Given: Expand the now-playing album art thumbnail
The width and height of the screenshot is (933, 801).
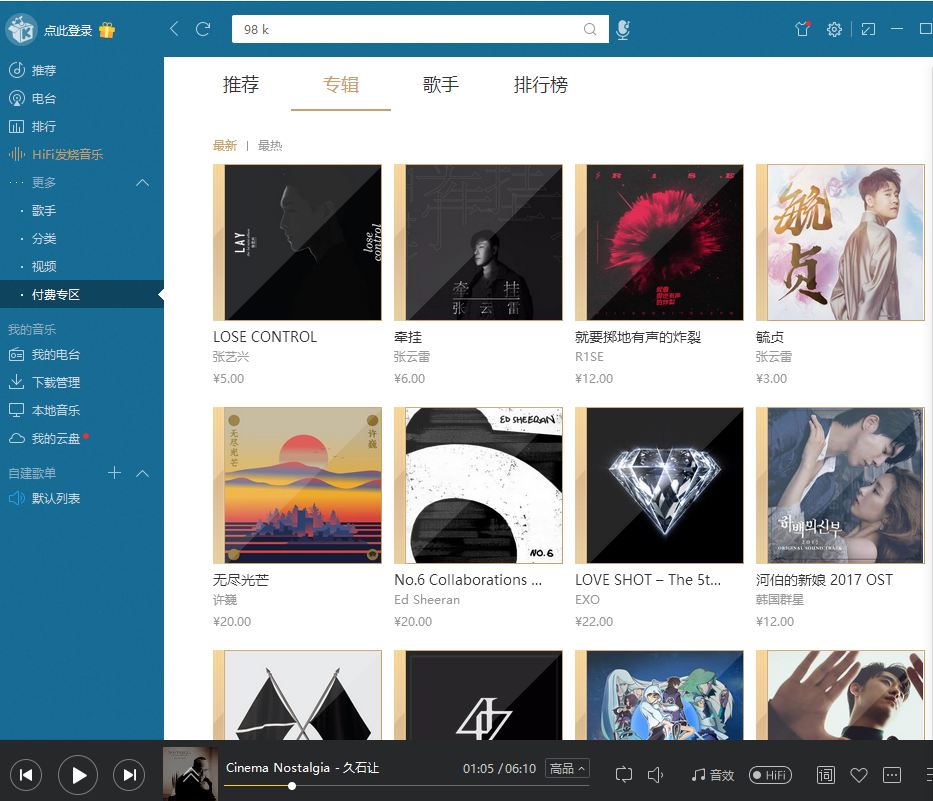Looking at the screenshot, I should tap(190, 774).
